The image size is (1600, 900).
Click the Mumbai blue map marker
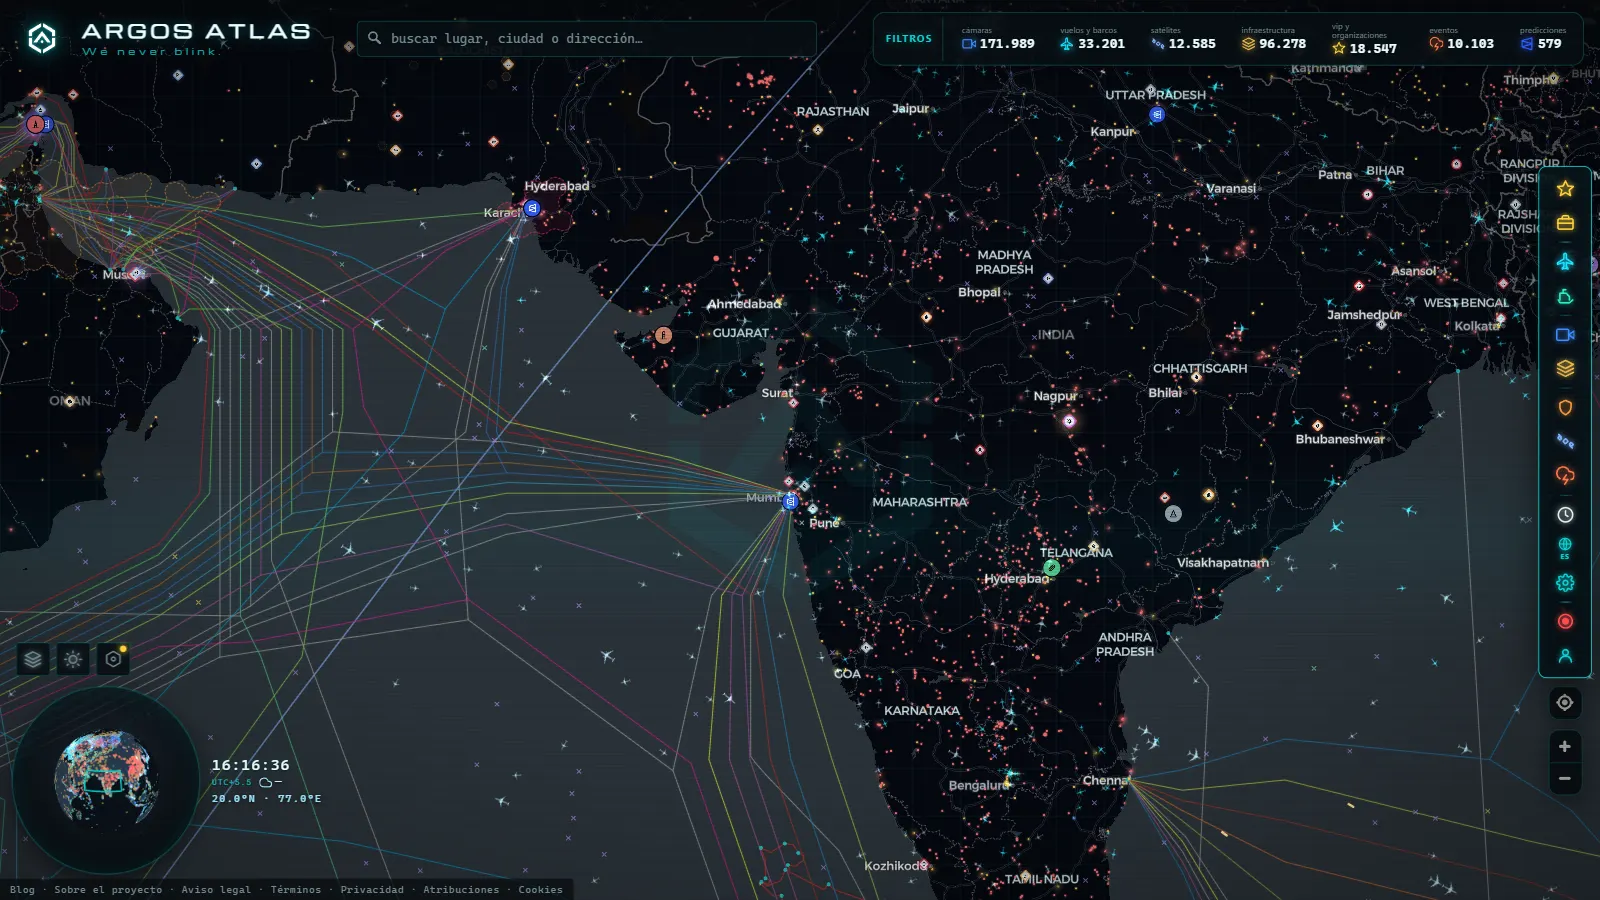pyautogui.click(x=790, y=501)
